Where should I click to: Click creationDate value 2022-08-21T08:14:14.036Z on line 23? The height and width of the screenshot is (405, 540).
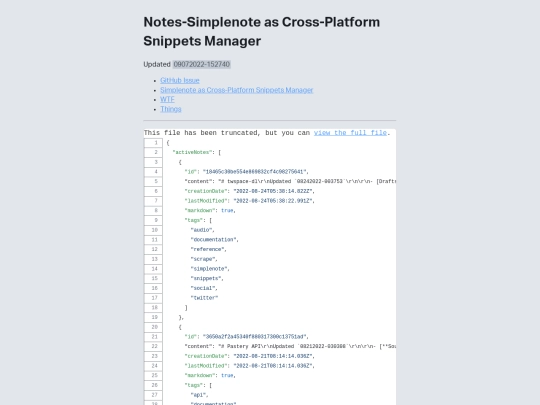tap(273, 356)
